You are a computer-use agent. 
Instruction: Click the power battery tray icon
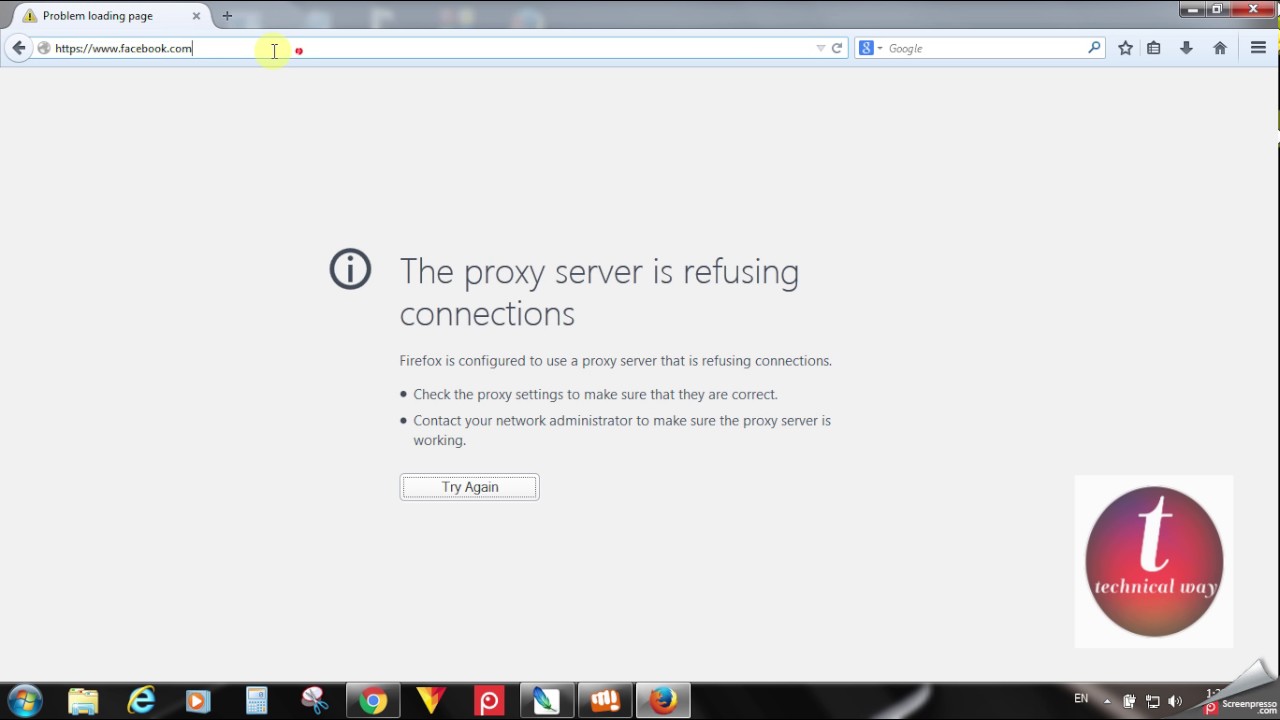click(x=1129, y=701)
